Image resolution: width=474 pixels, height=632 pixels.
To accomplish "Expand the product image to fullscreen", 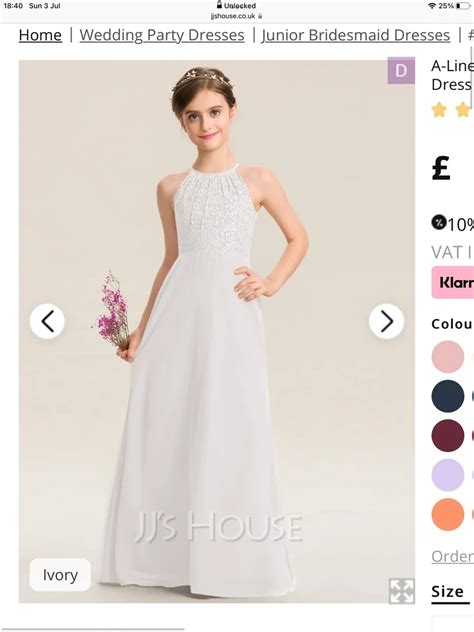I will (x=401, y=591).
